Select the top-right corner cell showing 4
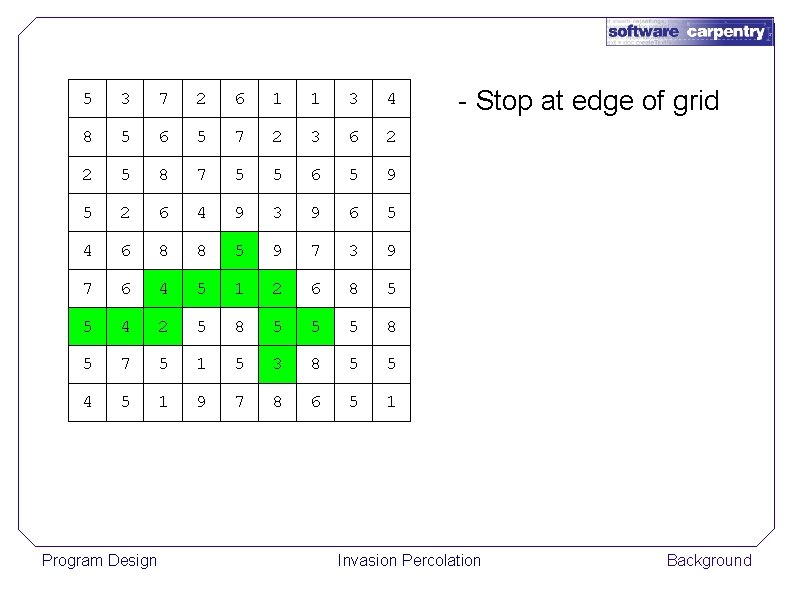The height and width of the screenshot is (595, 794). 391,99
